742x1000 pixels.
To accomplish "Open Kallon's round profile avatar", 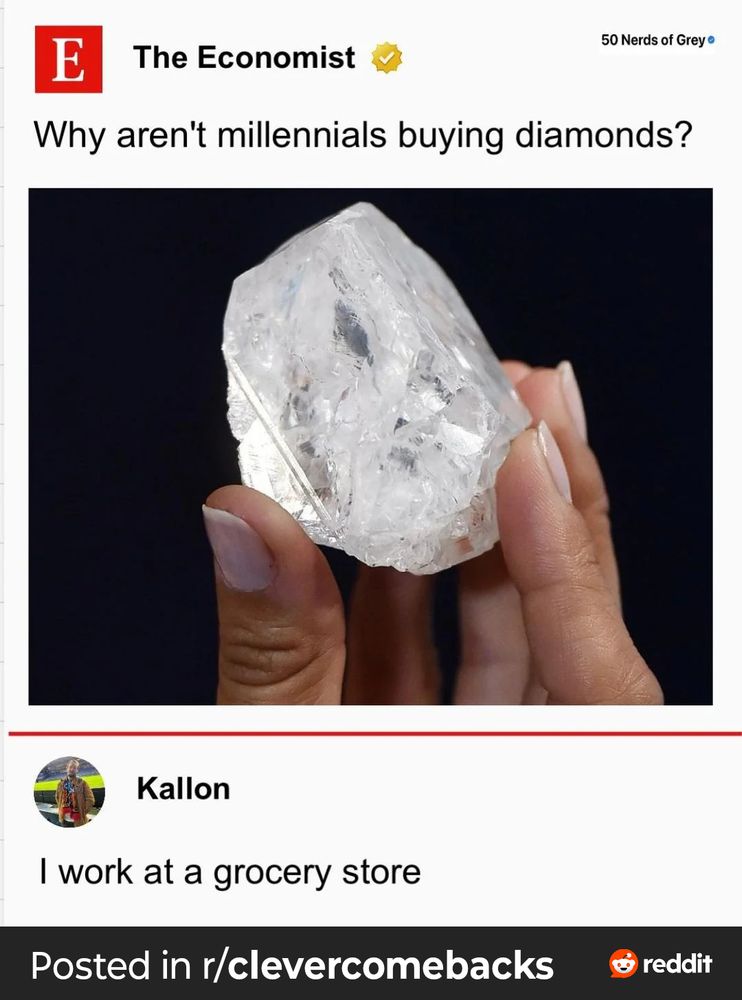I will [x=69, y=791].
